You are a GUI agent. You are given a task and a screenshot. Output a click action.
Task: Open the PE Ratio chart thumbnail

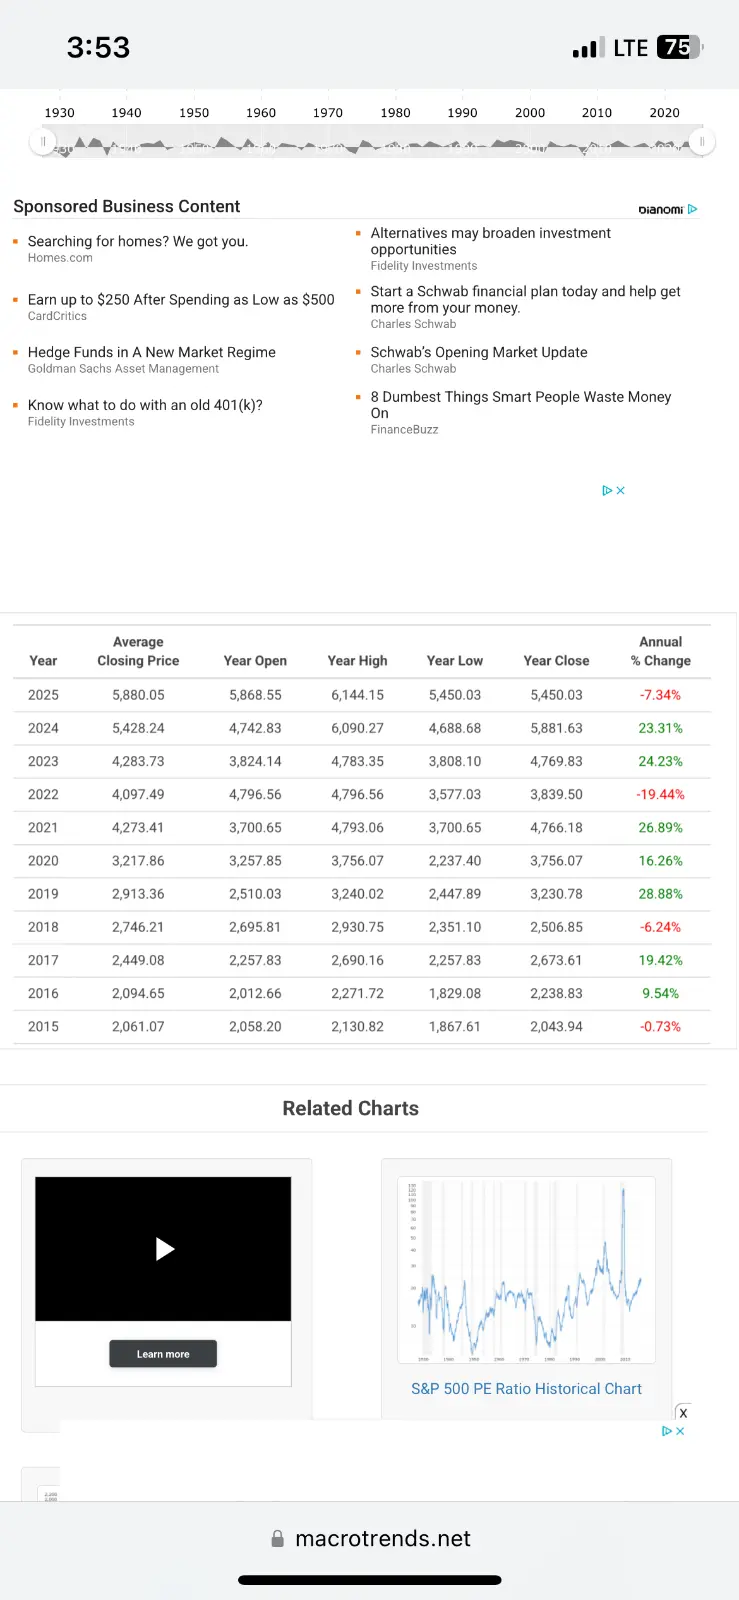[526, 1269]
